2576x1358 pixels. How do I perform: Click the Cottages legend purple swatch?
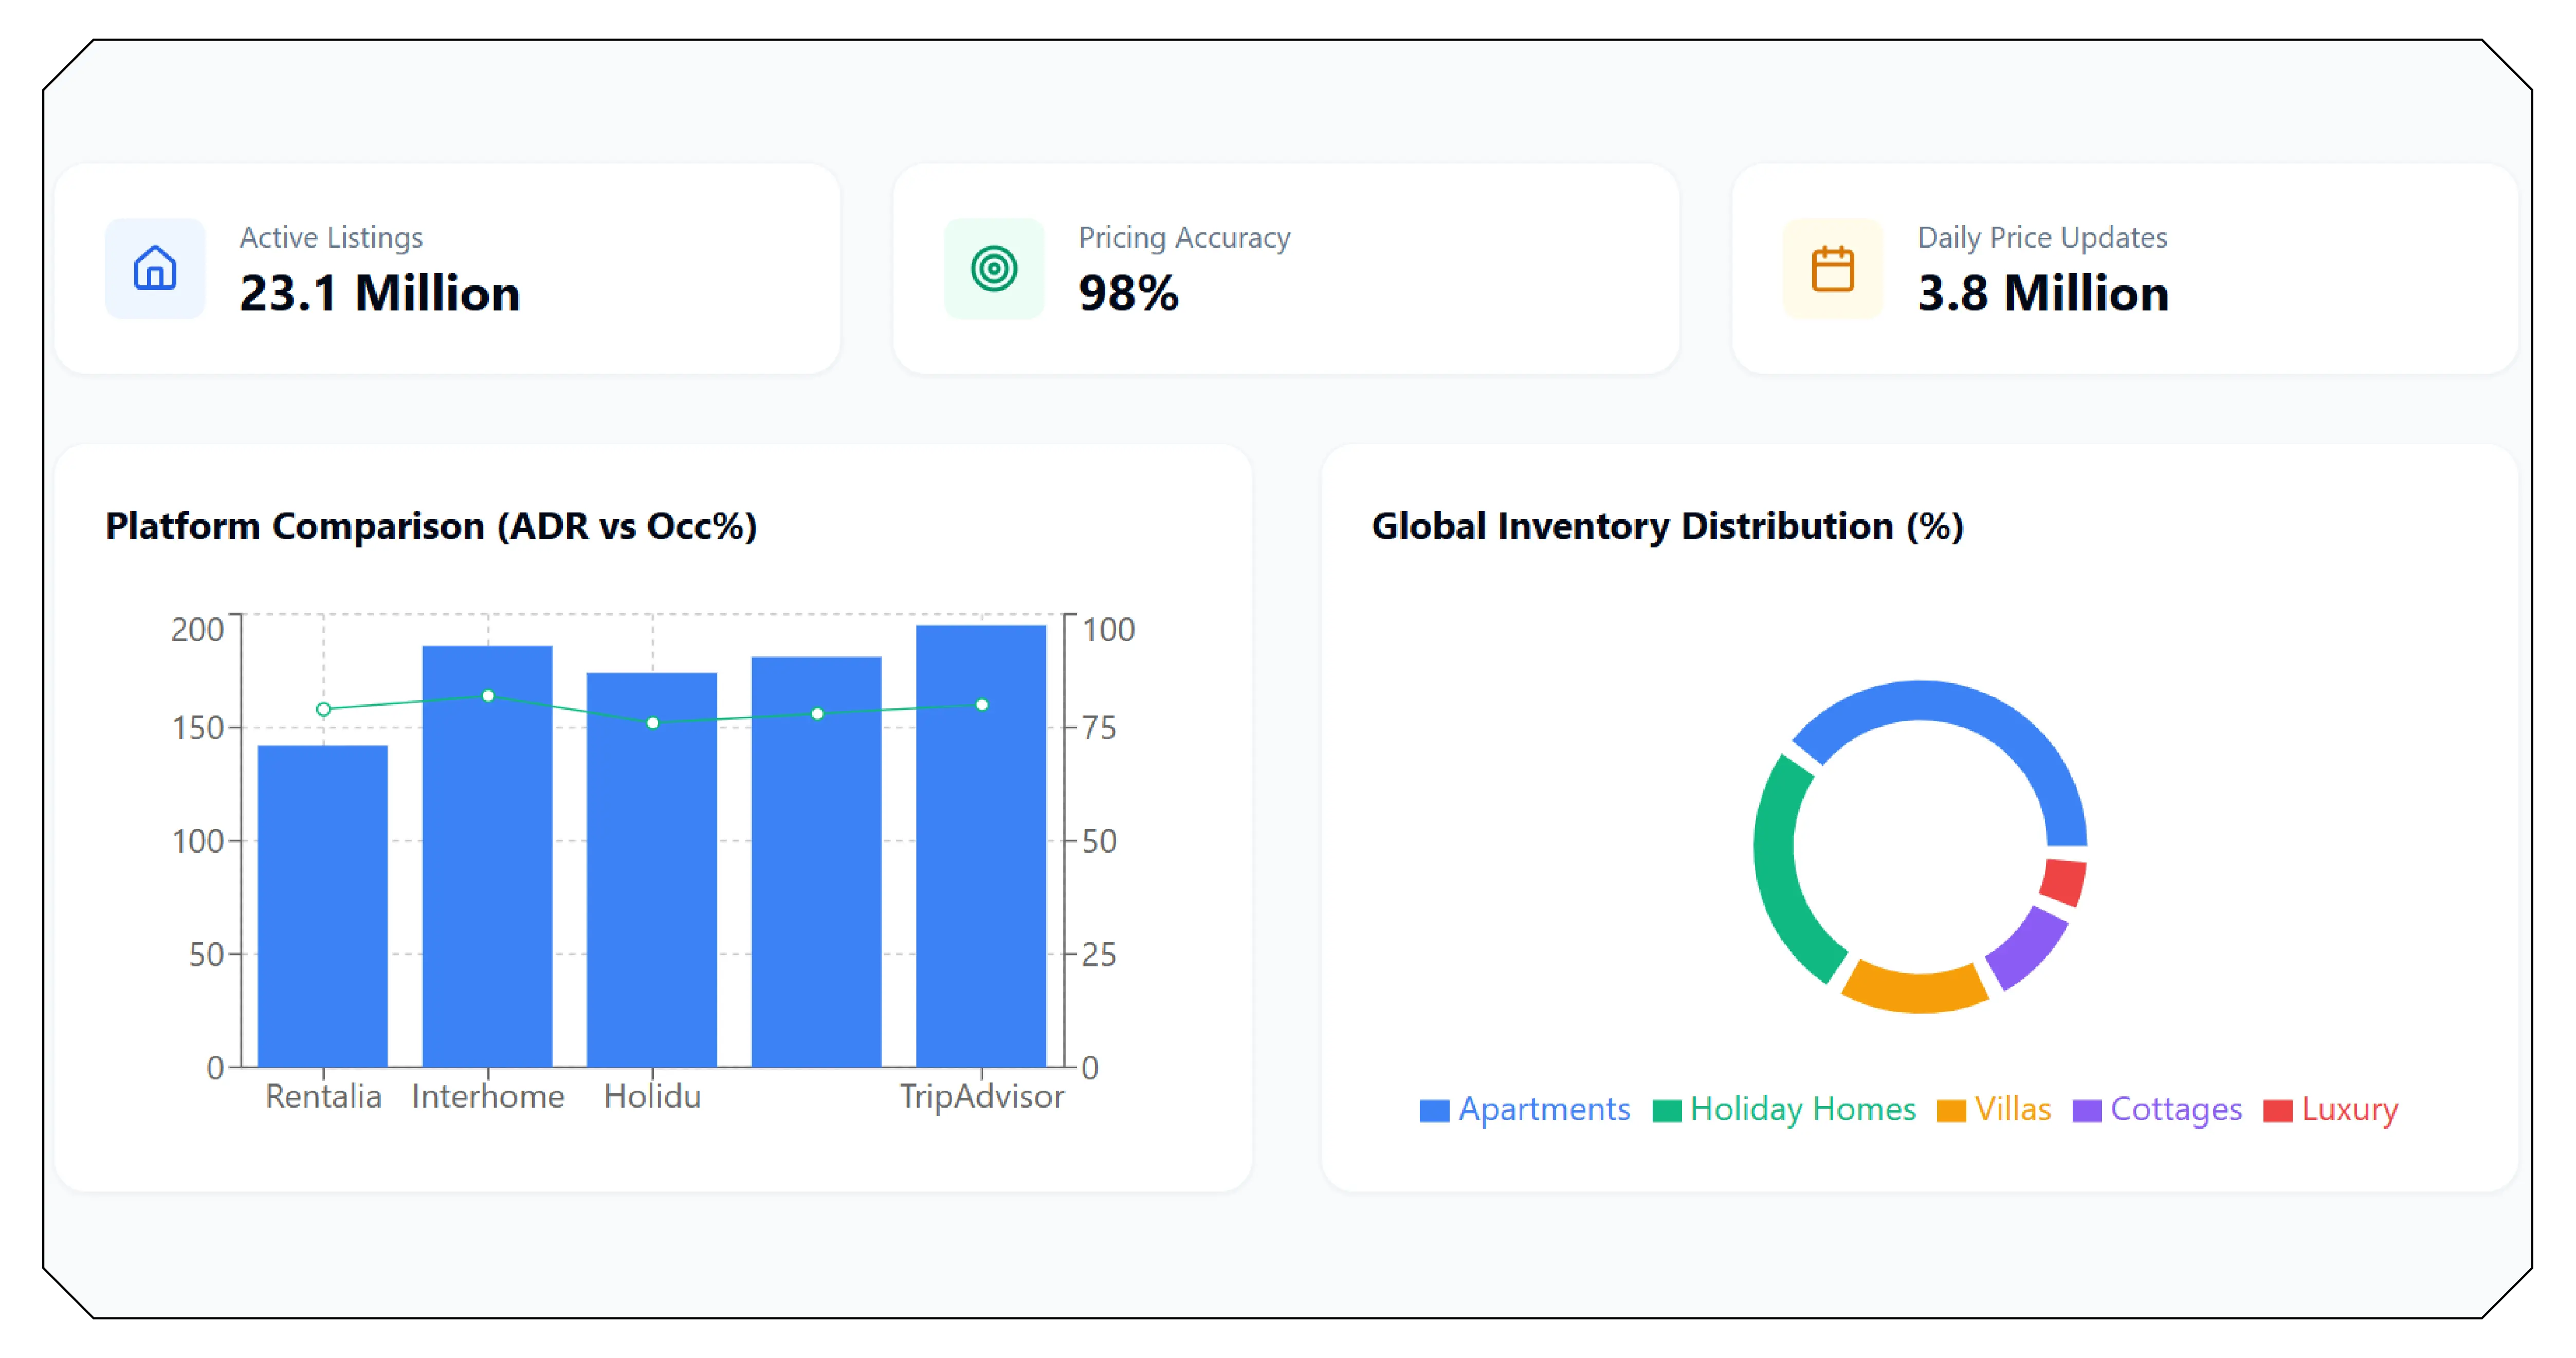[x=2087, y=1111]
